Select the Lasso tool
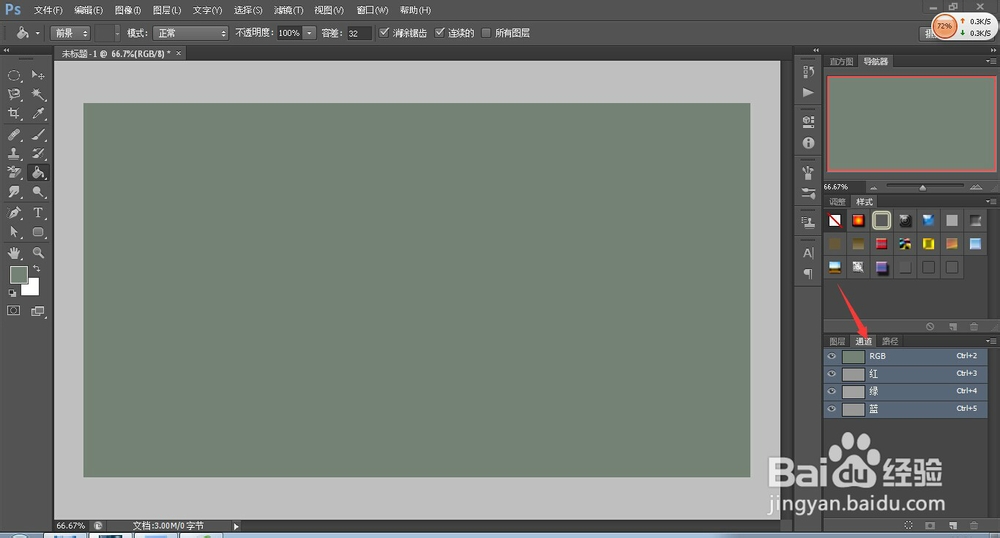Image resolution: width=1000 pixels, height=538 pixels. coord(14,94)
